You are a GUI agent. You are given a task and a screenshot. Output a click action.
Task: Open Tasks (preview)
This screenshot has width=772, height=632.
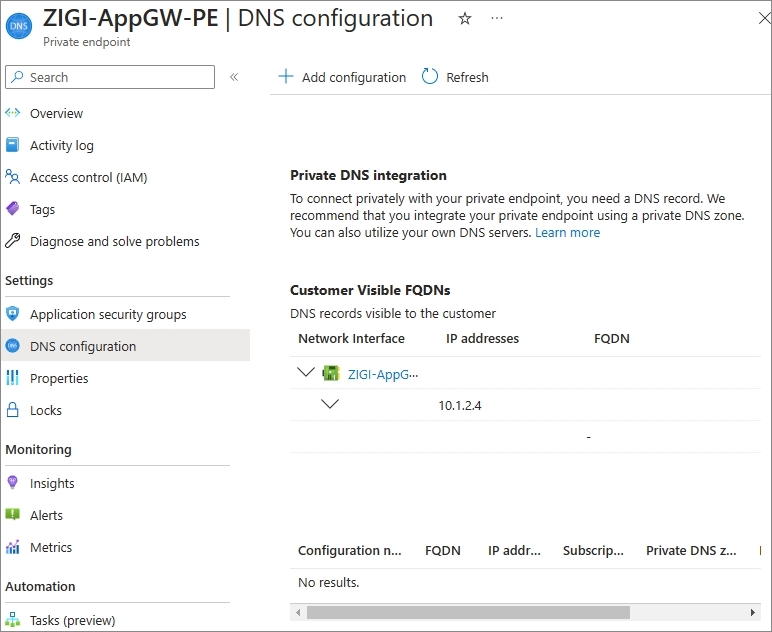(72, 620)
